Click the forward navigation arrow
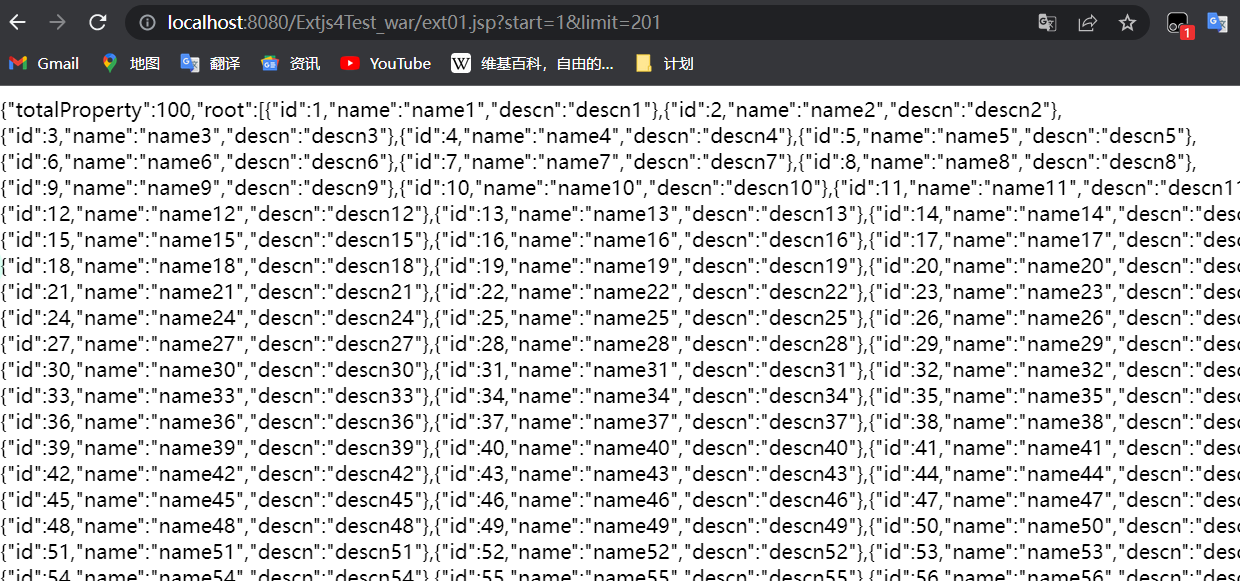1240x581 pixels. pos(58,22)
